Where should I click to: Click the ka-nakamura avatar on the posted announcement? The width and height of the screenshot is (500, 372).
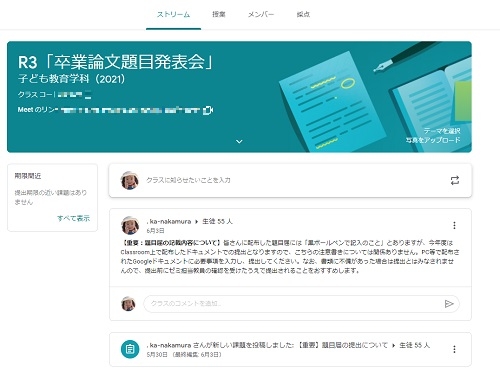click(130, 225)
